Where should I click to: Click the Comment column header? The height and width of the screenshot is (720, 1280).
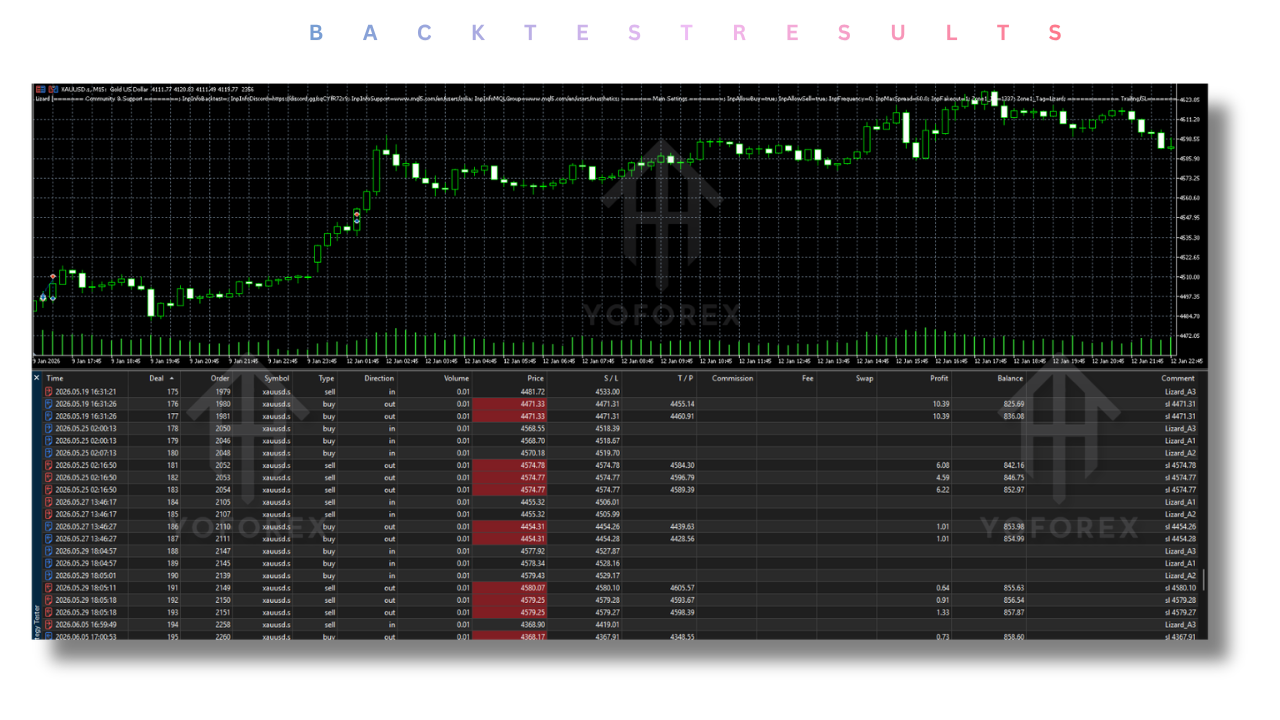[1178, 379]
